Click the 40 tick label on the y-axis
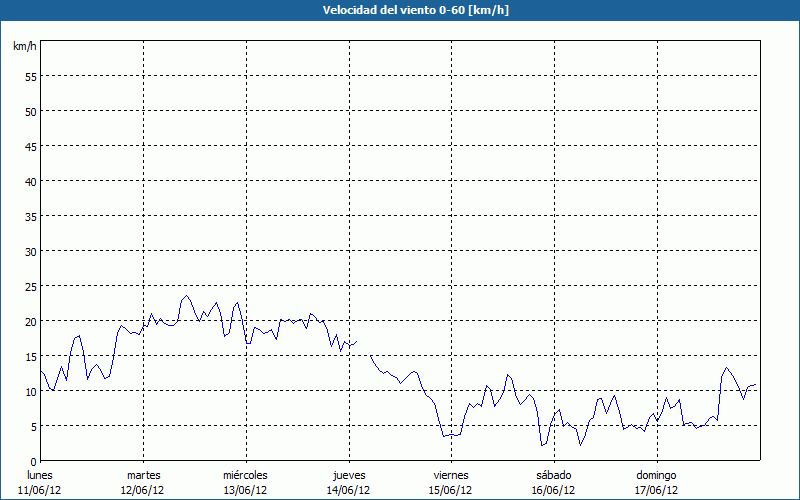800x500 pixels. [30, 181]
